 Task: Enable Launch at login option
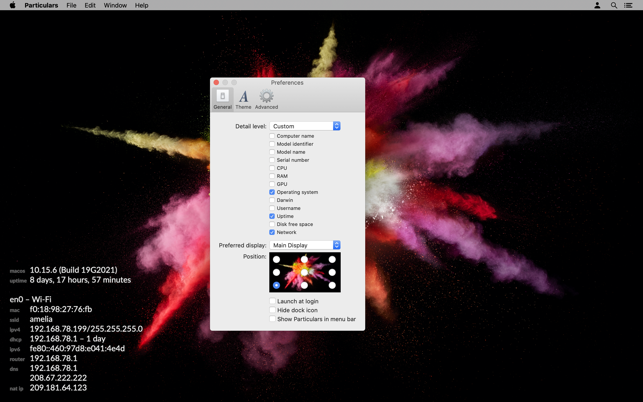click(x=272, y=301)
